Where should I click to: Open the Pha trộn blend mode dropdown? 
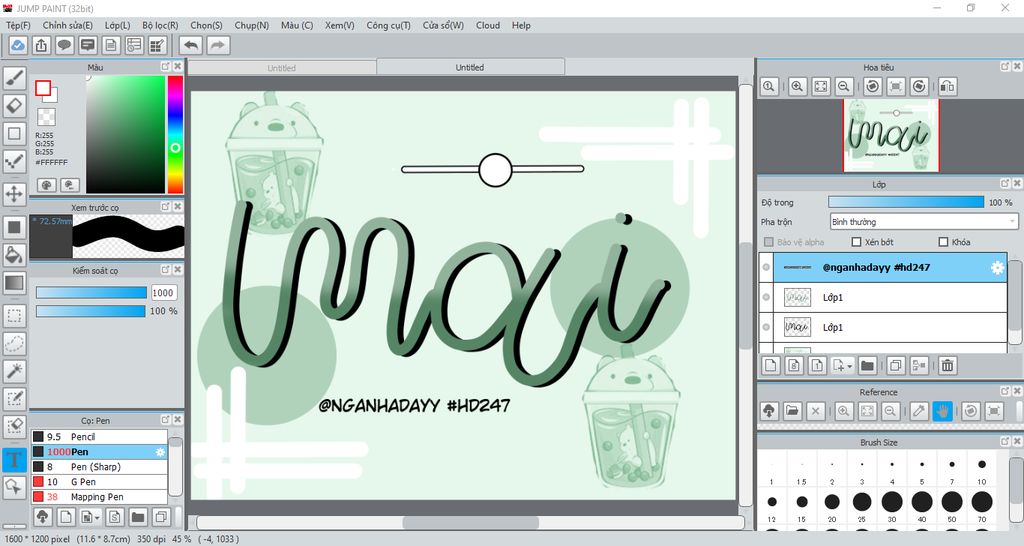(923, 222)
